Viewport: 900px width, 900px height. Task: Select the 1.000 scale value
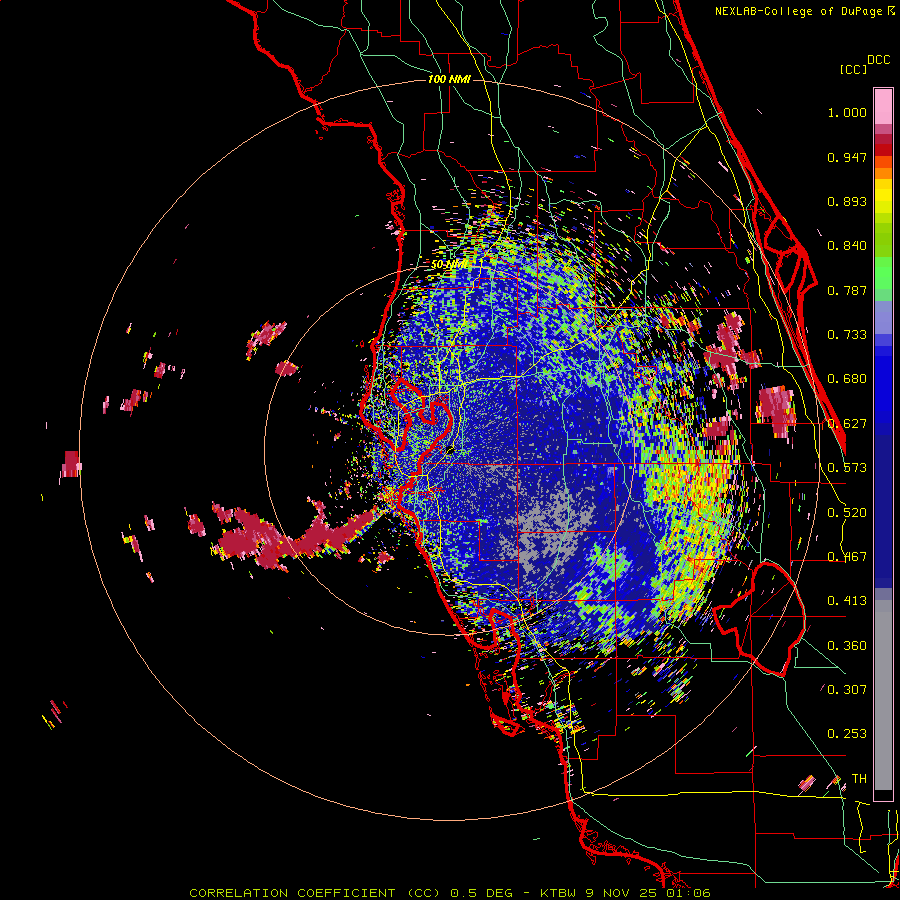tap(847, 112)
